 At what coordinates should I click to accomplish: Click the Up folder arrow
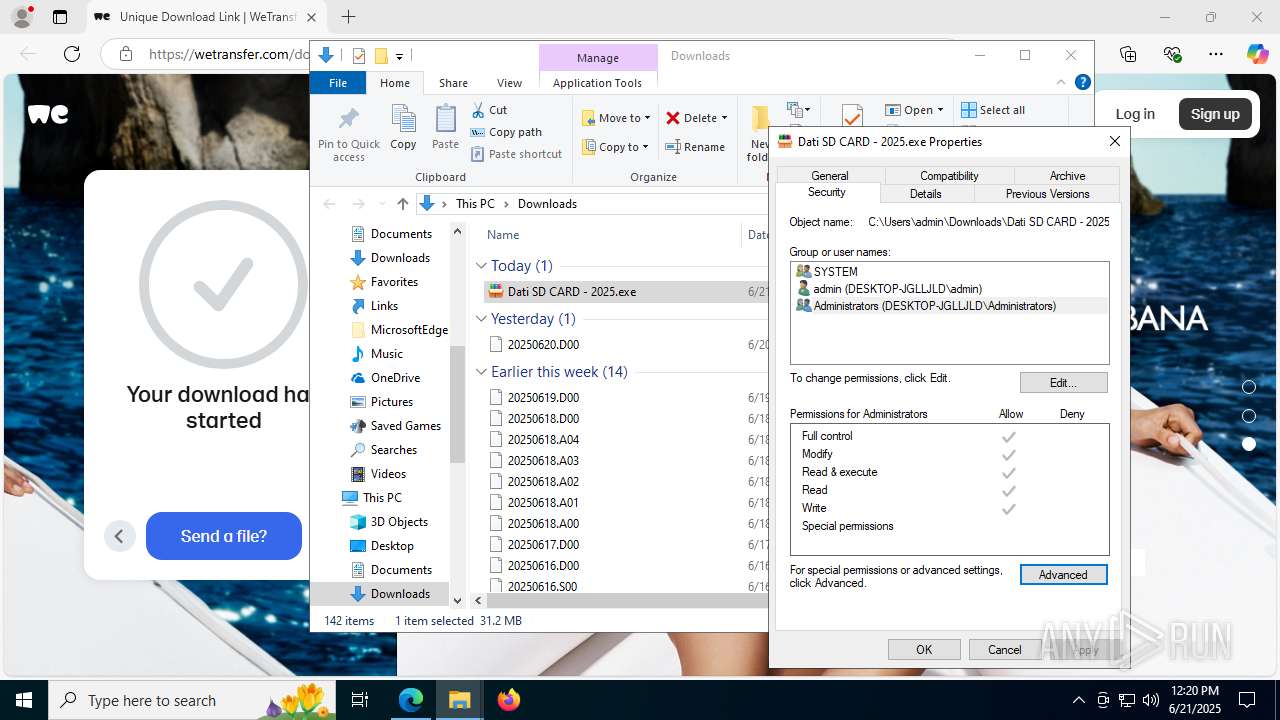(403, 203)
